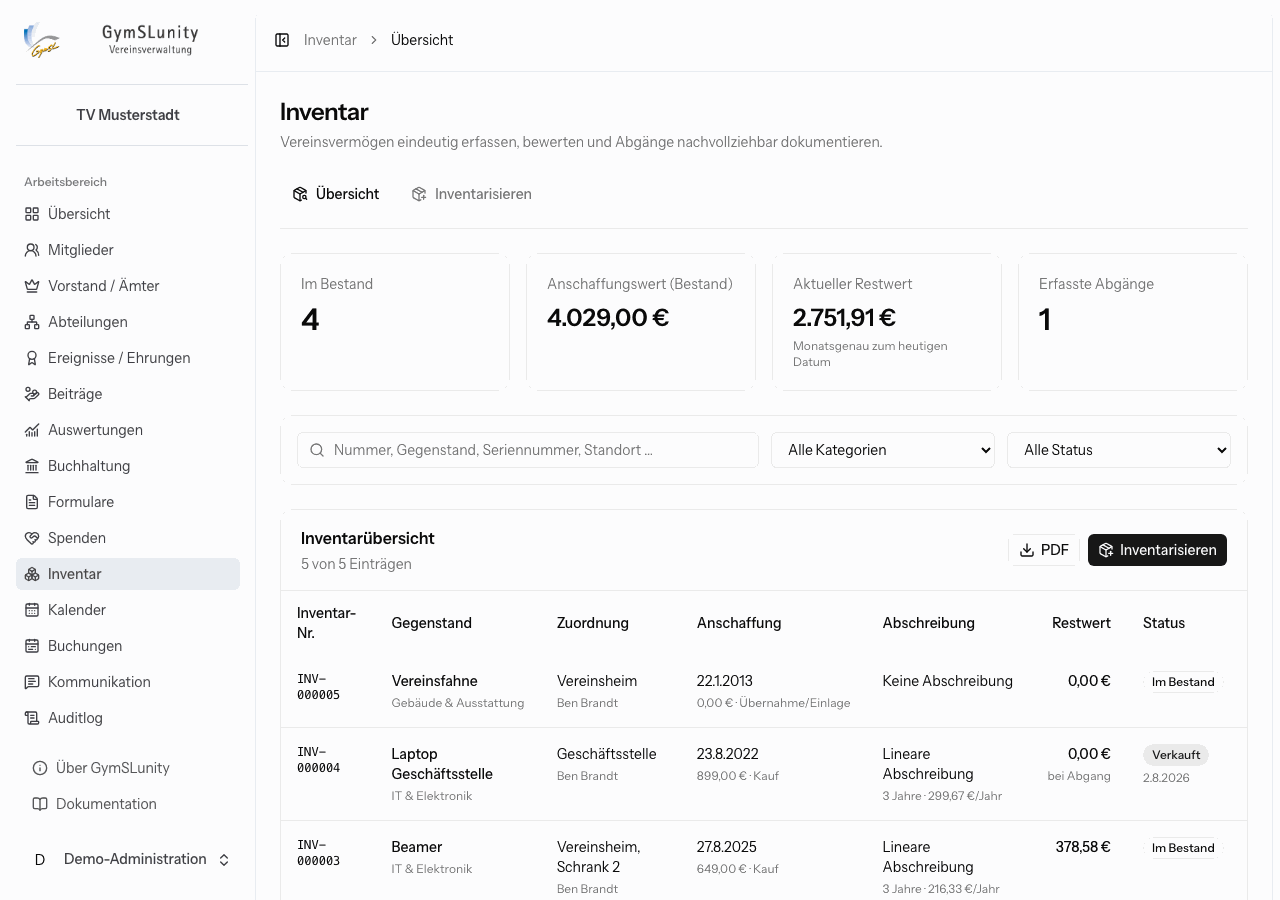Screen dimensions: 1280x900
Task: Switch to the Übersicht tab
Action: point(336,194)
